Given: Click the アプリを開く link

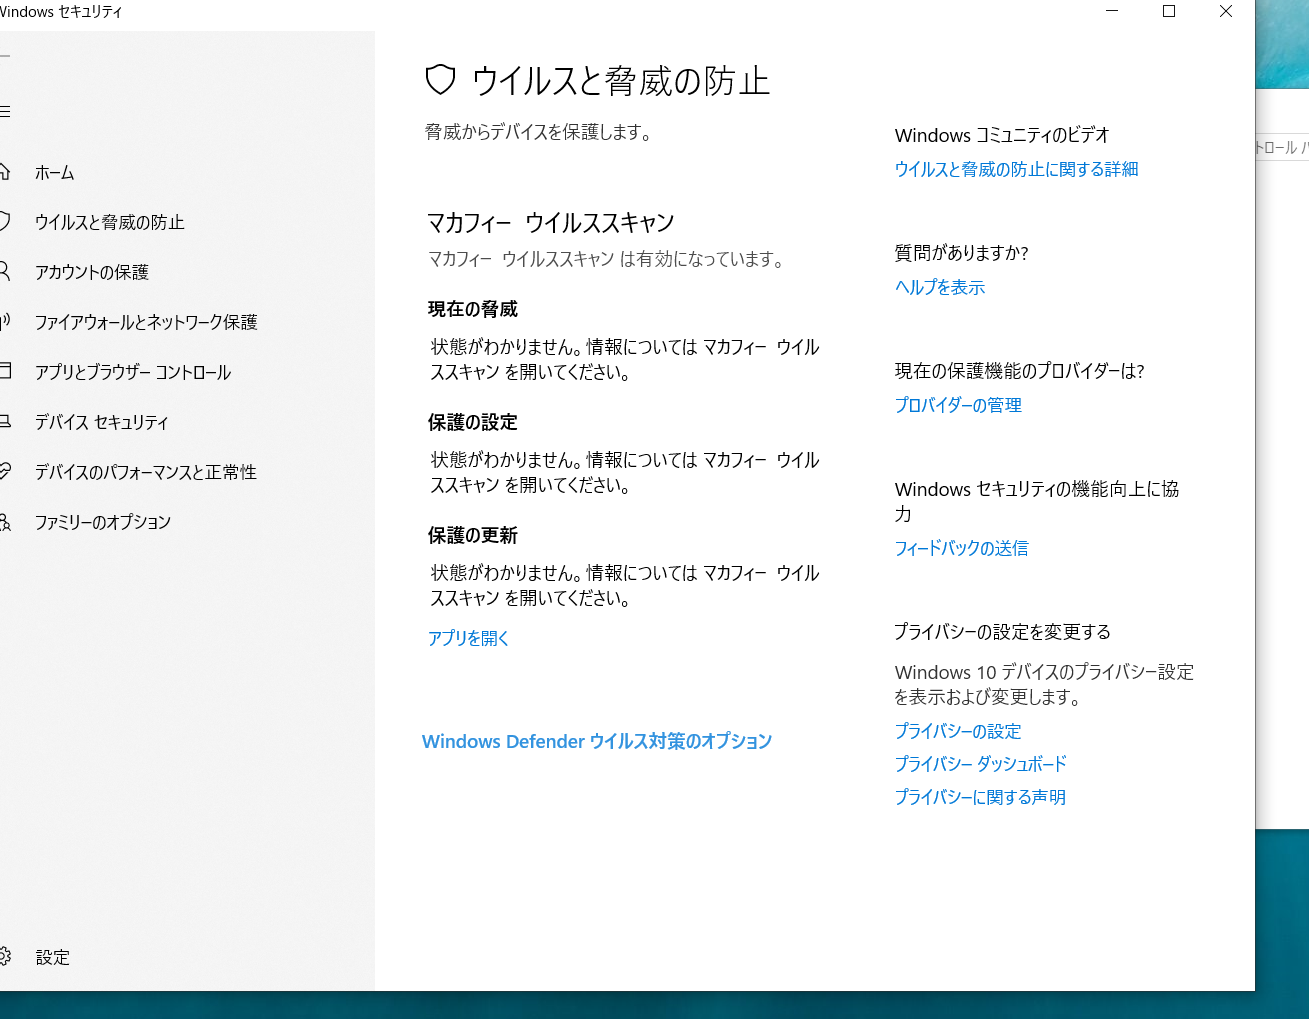Looking at the screenshot, I should tap(469, 638).
